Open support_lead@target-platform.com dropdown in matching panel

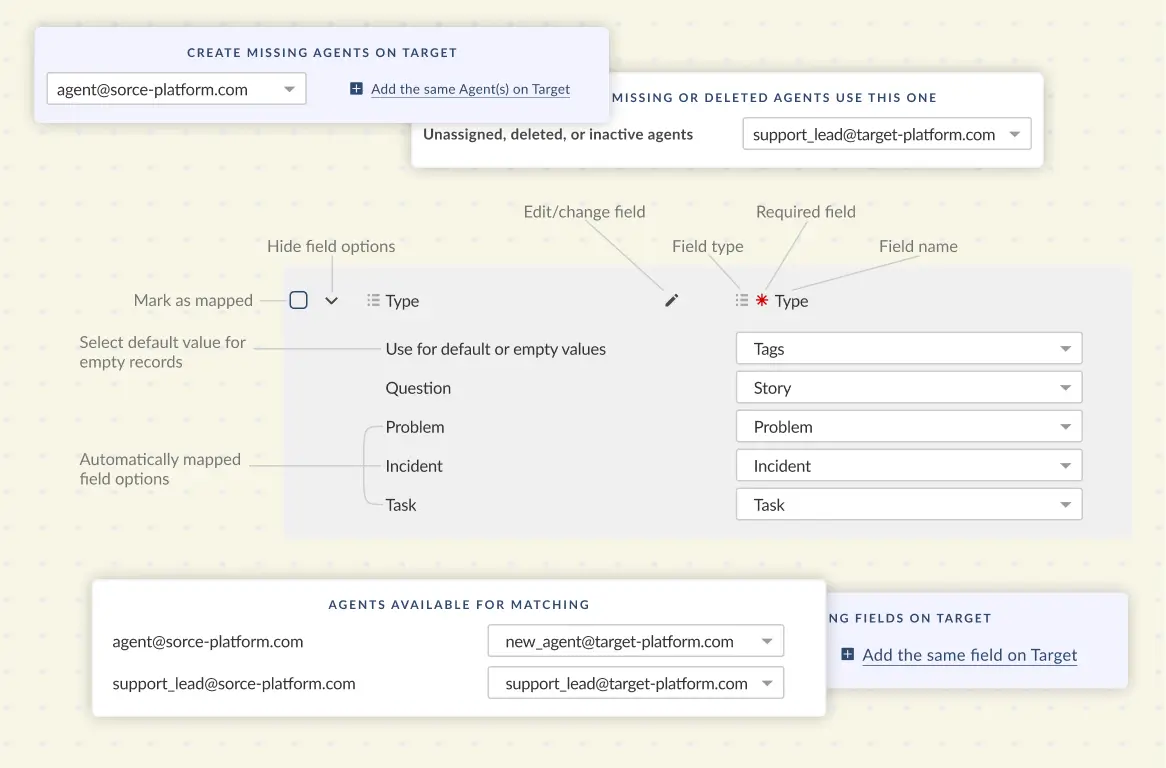(x=635, y=684)
